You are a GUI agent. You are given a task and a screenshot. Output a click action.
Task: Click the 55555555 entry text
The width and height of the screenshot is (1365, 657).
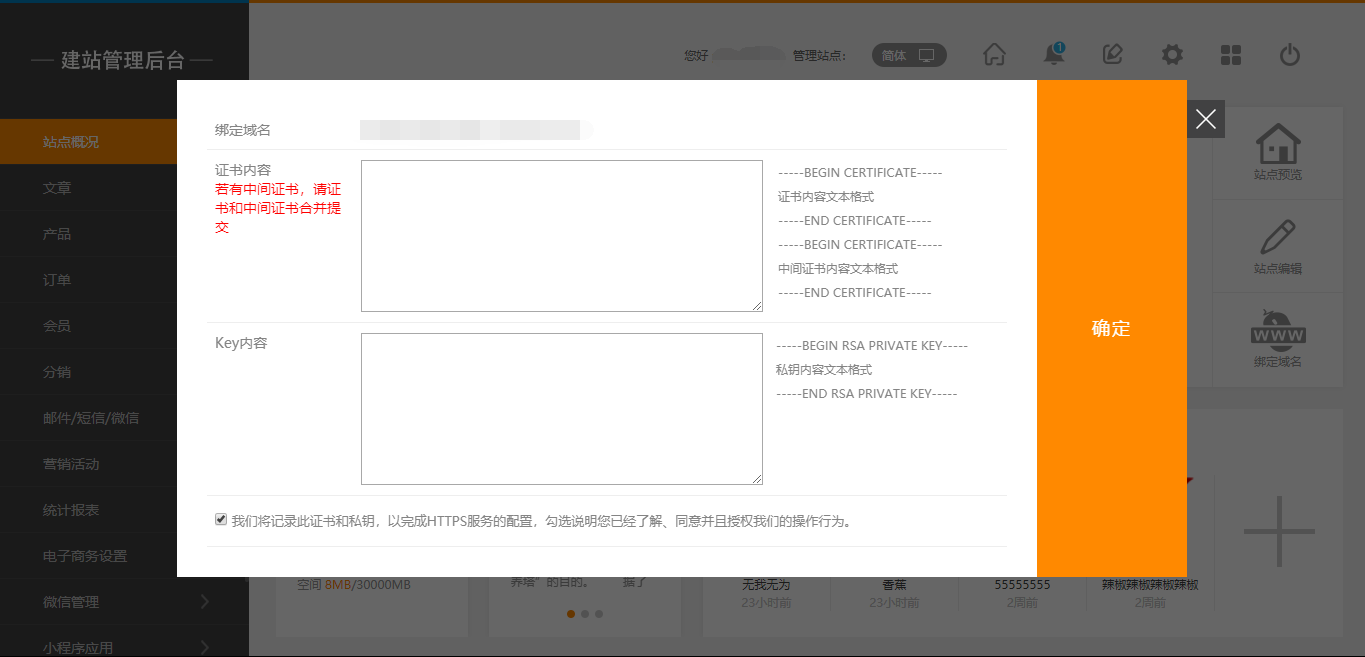pos(1022,584)
